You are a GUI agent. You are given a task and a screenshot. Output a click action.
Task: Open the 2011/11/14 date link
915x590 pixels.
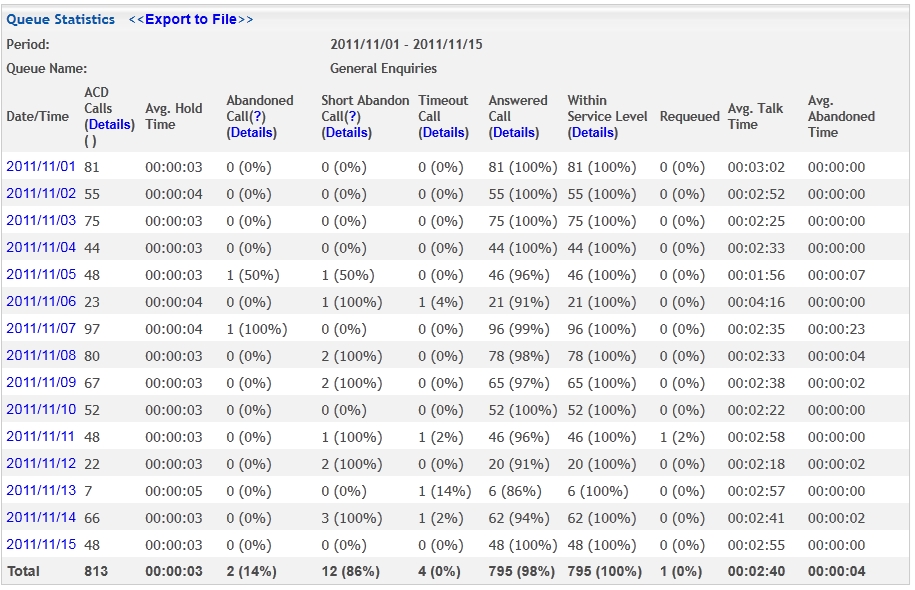click(41, 517)
